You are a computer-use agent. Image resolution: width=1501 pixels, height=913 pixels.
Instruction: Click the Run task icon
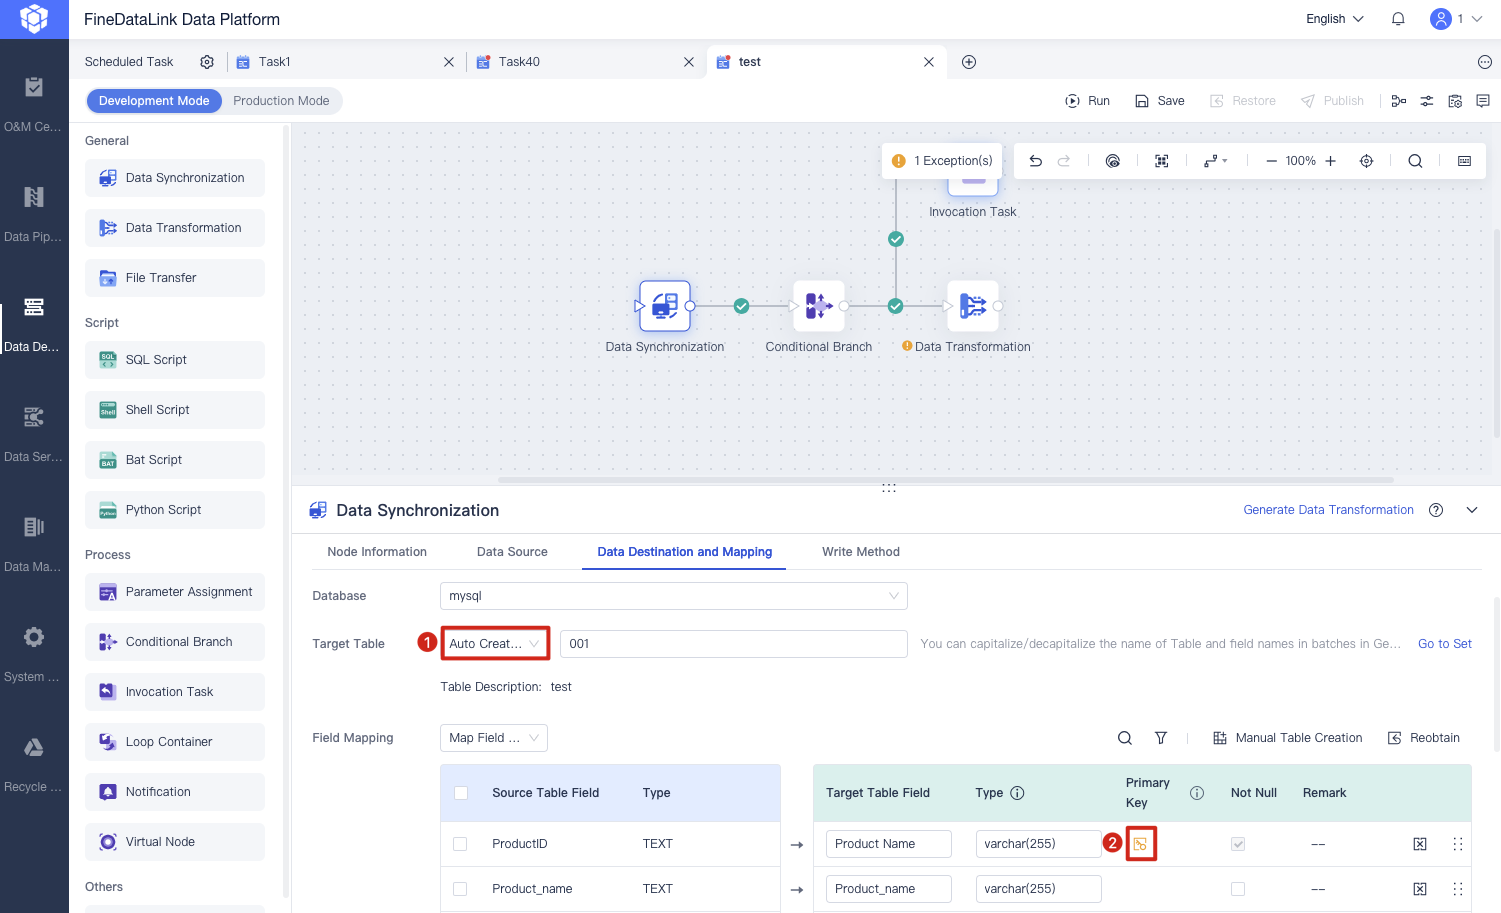click(x=1073, y=101)
